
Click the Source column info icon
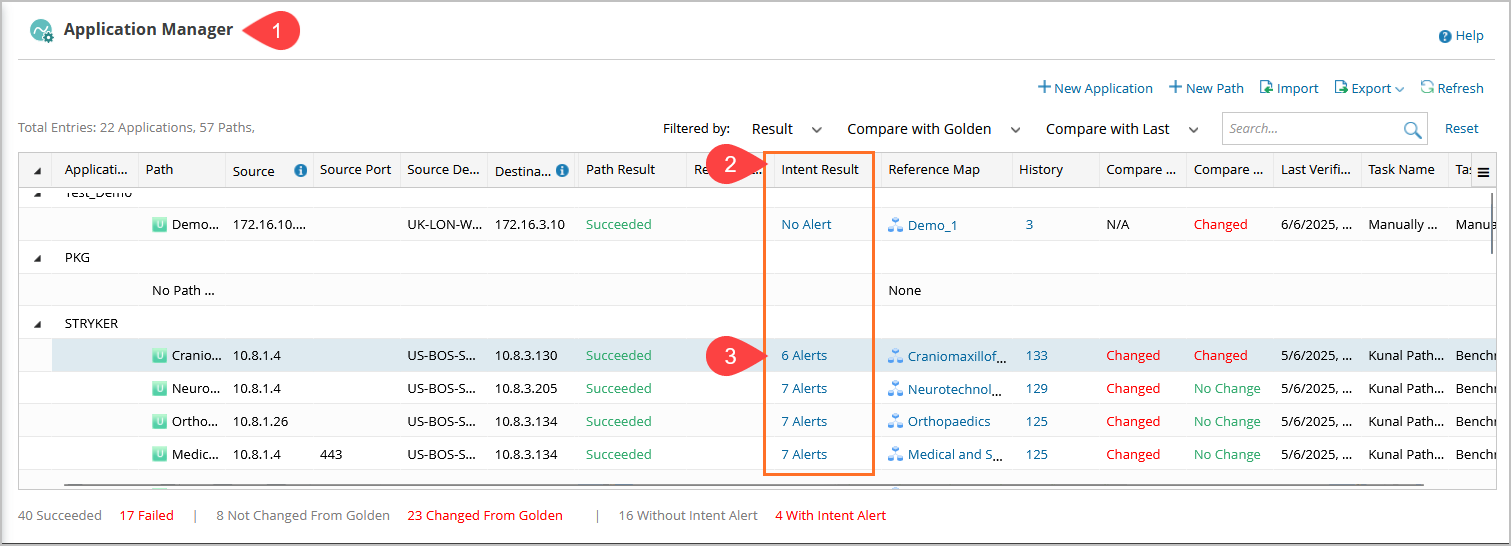(x=300, y=171)
